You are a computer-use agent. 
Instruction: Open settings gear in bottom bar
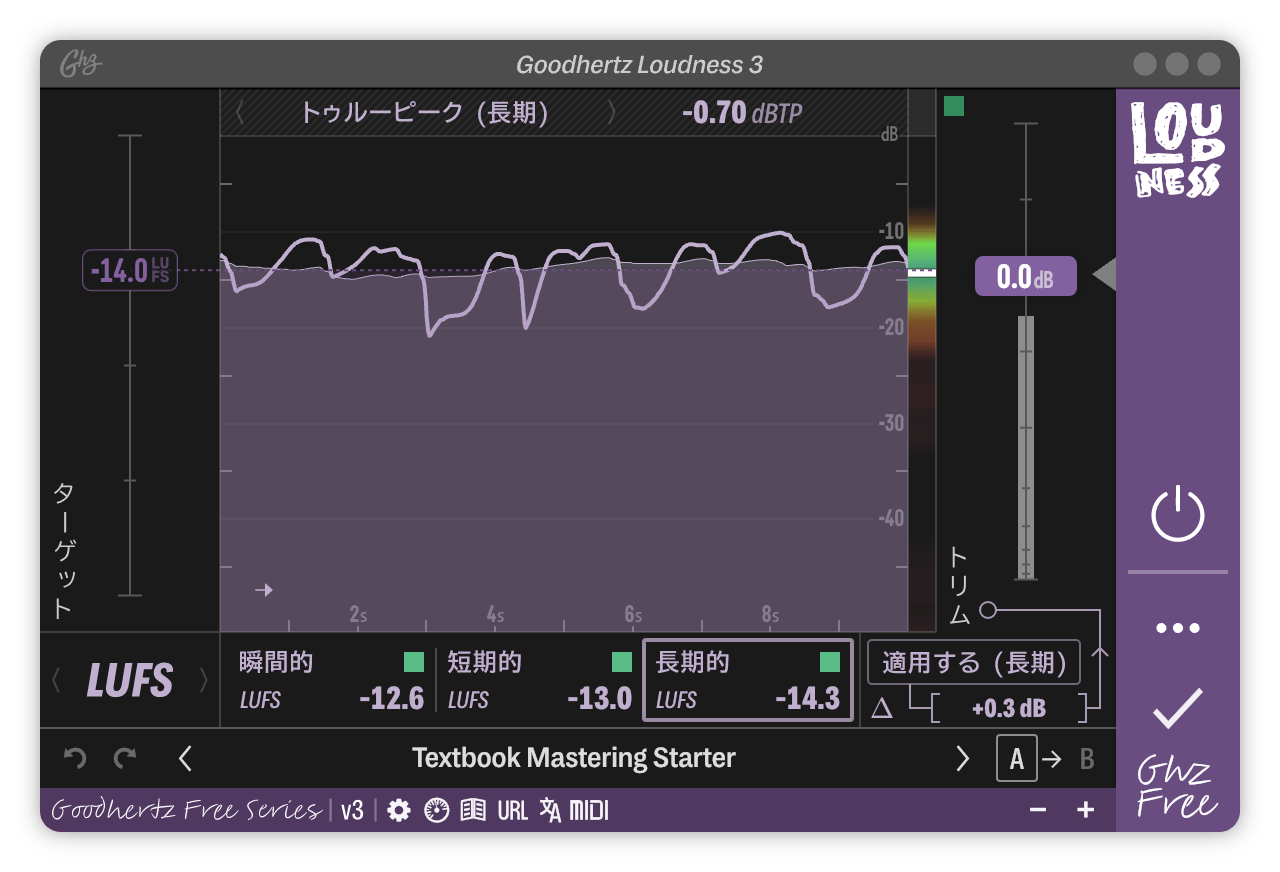coord(399,810)
